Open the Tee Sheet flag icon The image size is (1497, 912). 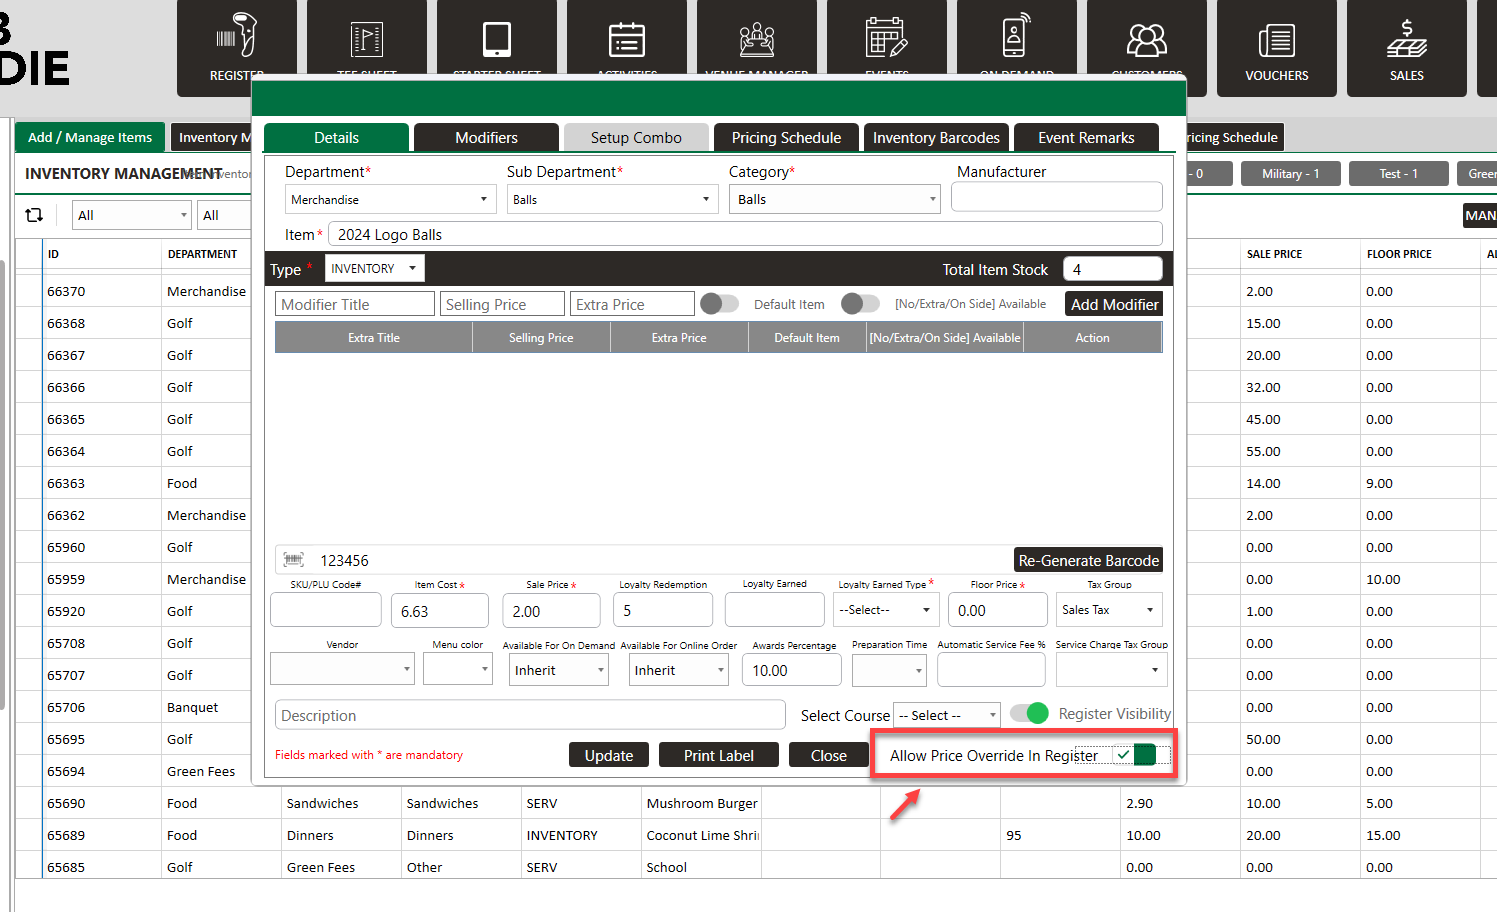point(367,40)
